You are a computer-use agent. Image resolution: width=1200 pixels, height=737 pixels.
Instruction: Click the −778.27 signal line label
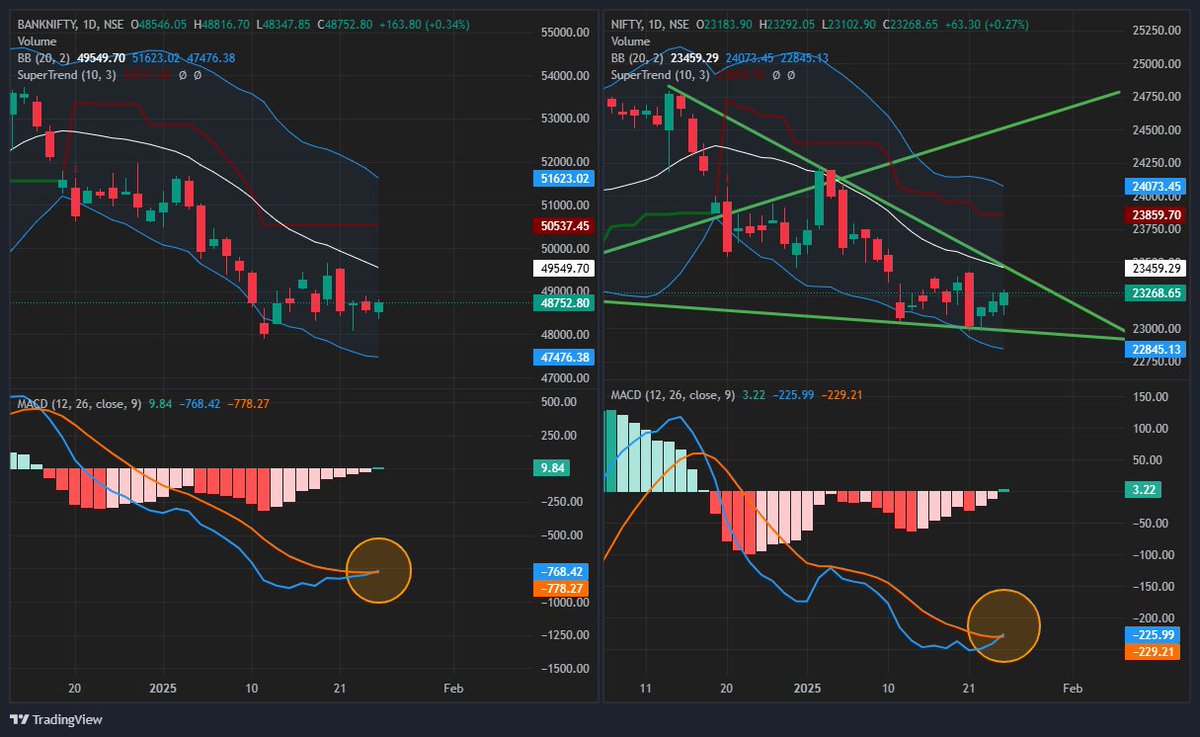point(561,589)
